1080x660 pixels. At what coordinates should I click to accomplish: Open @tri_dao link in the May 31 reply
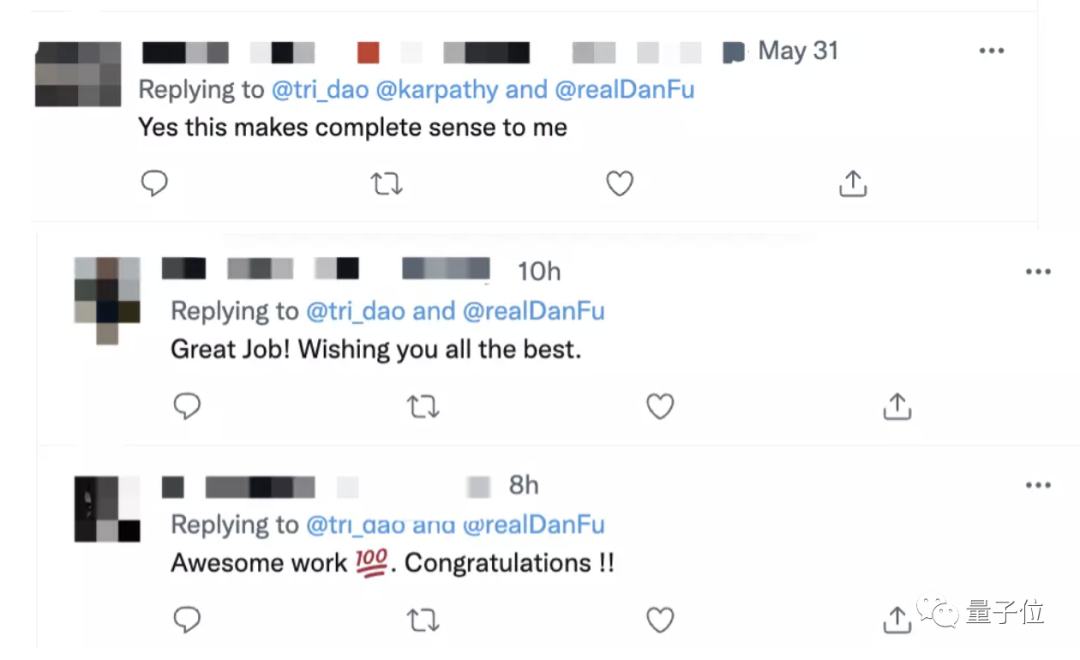(319, 90)
